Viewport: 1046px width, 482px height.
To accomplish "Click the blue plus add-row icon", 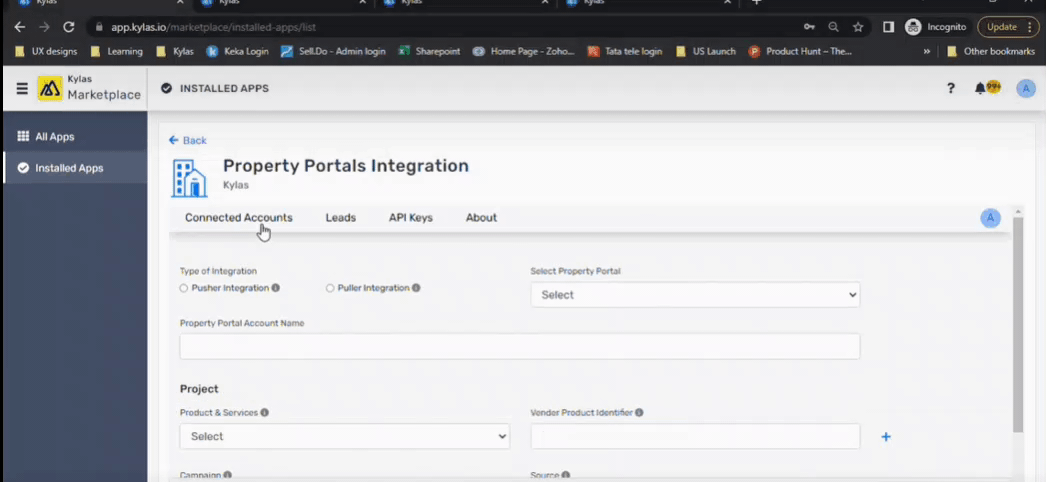I will [x=886, y=437].
